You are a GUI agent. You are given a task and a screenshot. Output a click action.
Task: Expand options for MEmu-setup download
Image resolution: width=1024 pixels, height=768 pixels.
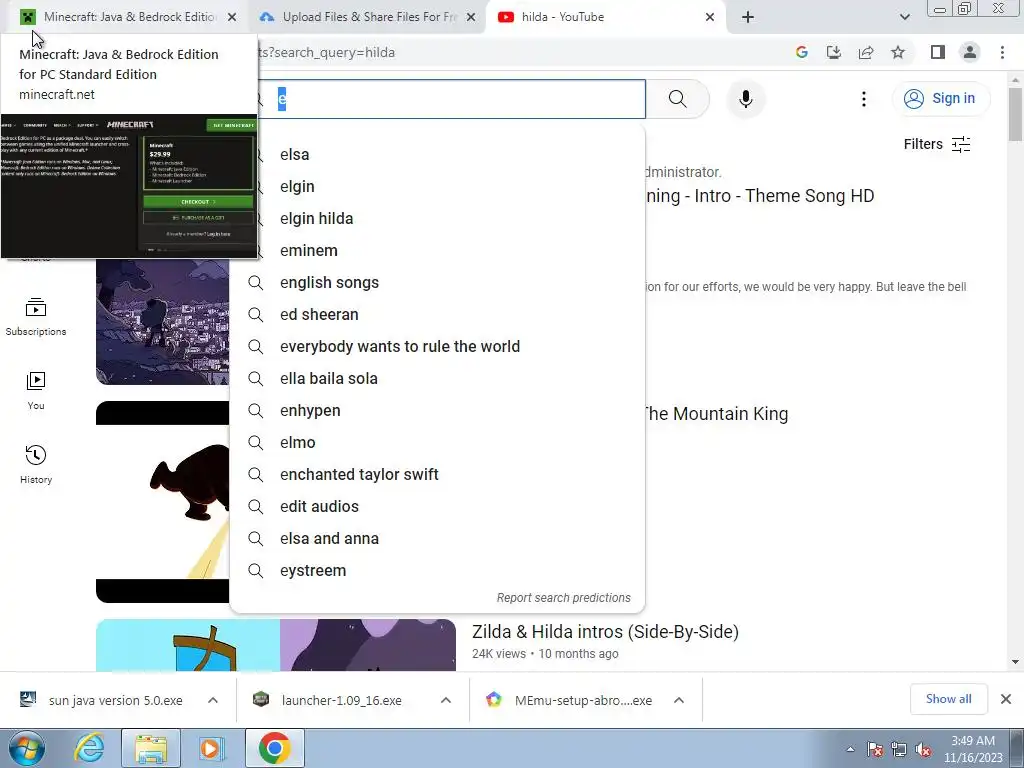[679, 700]
